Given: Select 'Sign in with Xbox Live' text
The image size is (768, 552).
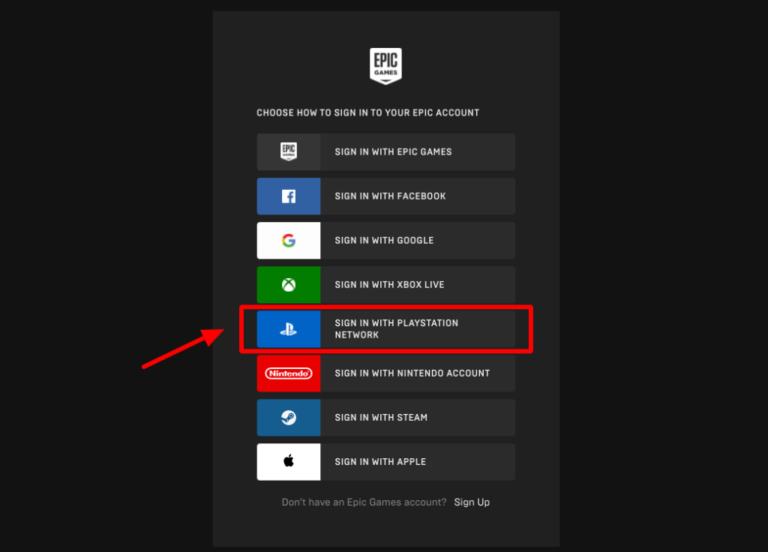Looking at the screenshot, I should pos(389,285).
